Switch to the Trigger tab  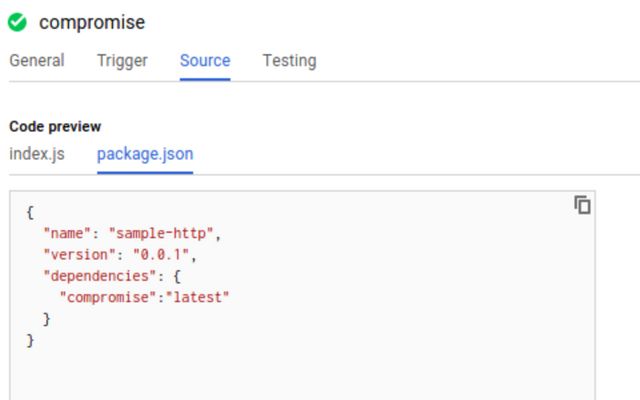[x=122, y=60]
